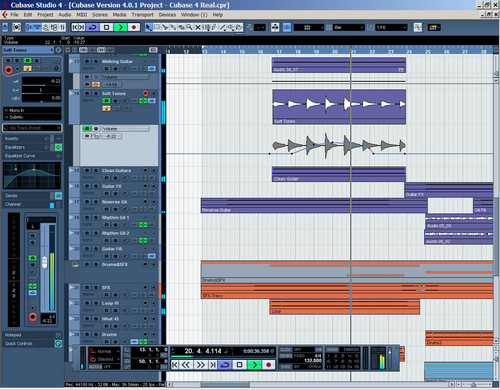
Task: Open the Snap type dropdown
Action: tap(309, 27)
